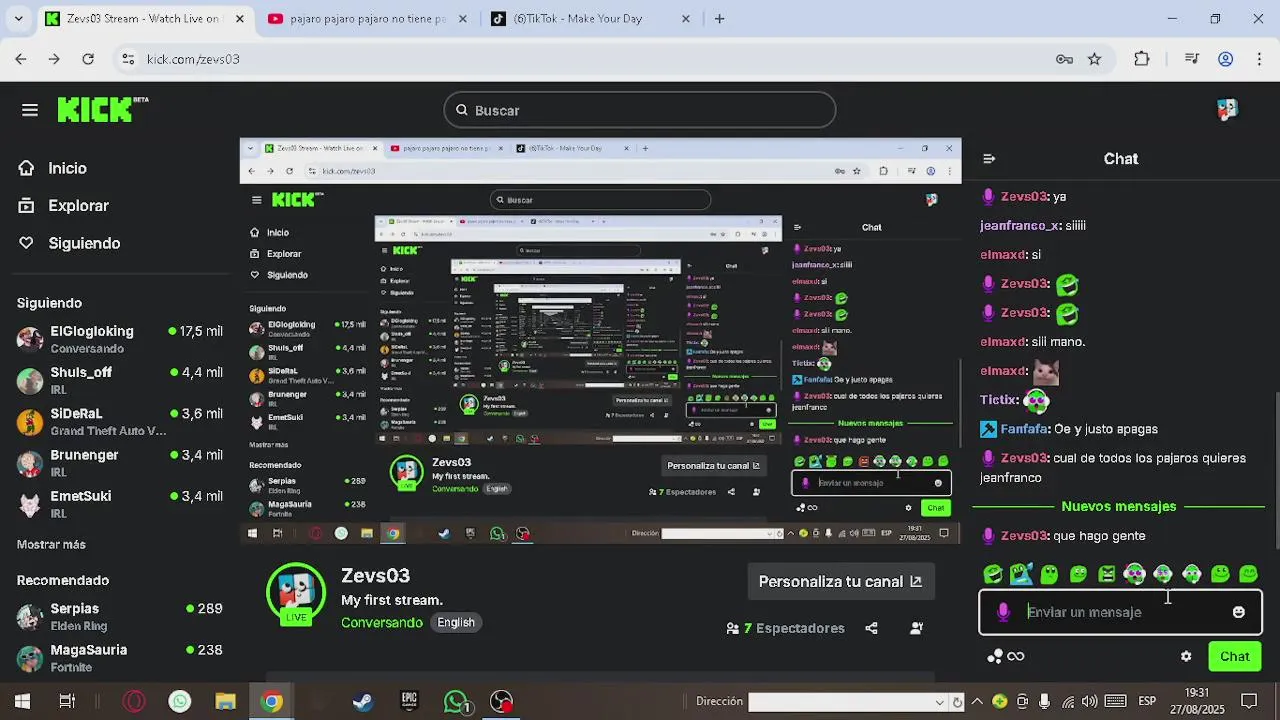Open Chrome extensions puzzle icon
1280x720 pixels.
(1142, 59)
